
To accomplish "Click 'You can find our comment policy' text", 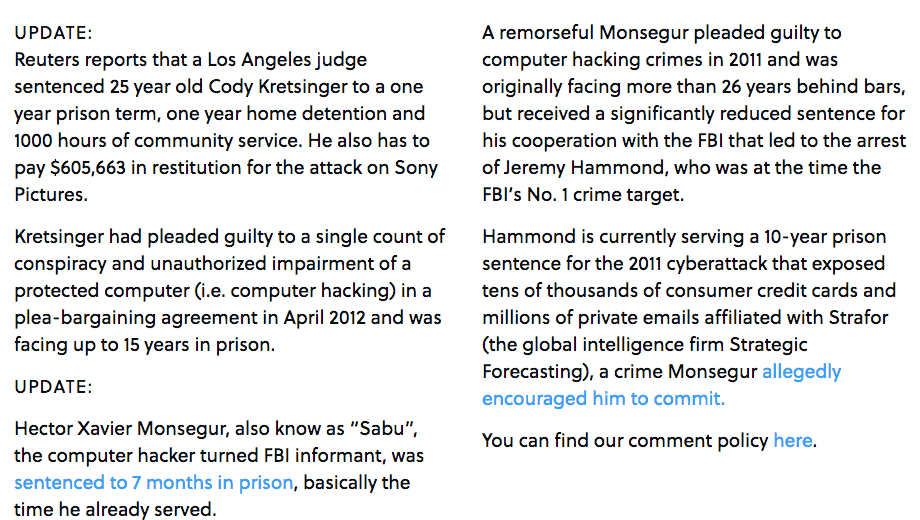I will (x=625, y=440).
